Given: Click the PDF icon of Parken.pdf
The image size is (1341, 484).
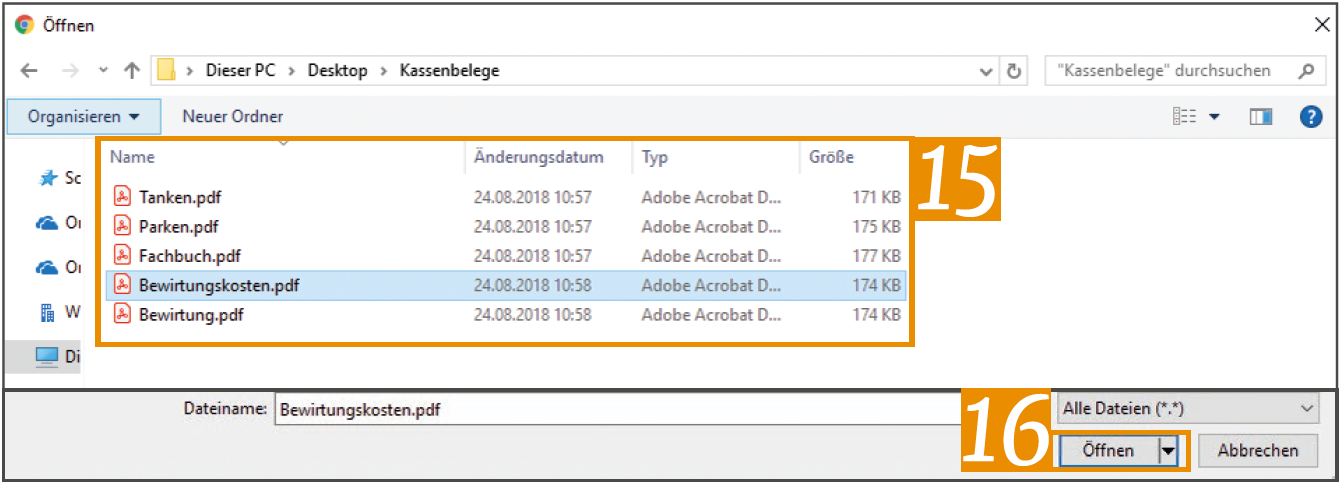Looking at the screenshot, I should click(123, 225).
